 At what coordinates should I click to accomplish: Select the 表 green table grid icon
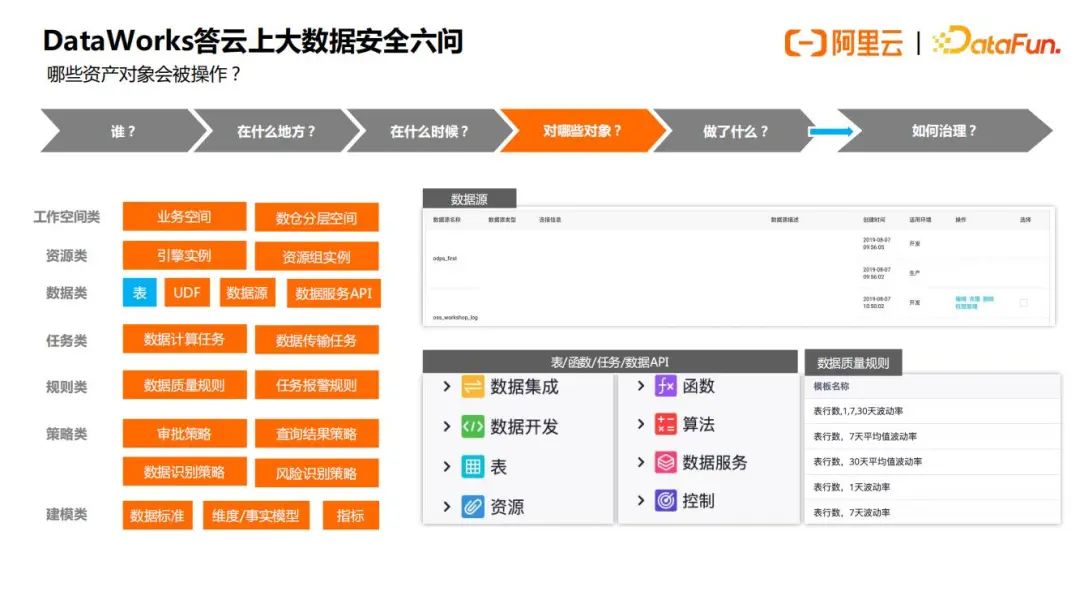[472, 465]
